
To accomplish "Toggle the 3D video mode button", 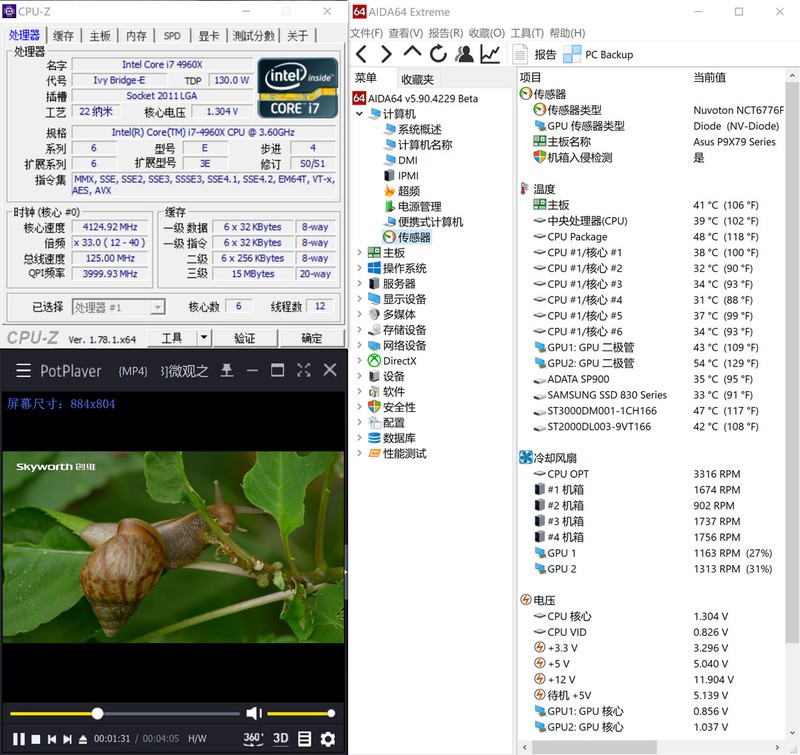I will [280, 739].
